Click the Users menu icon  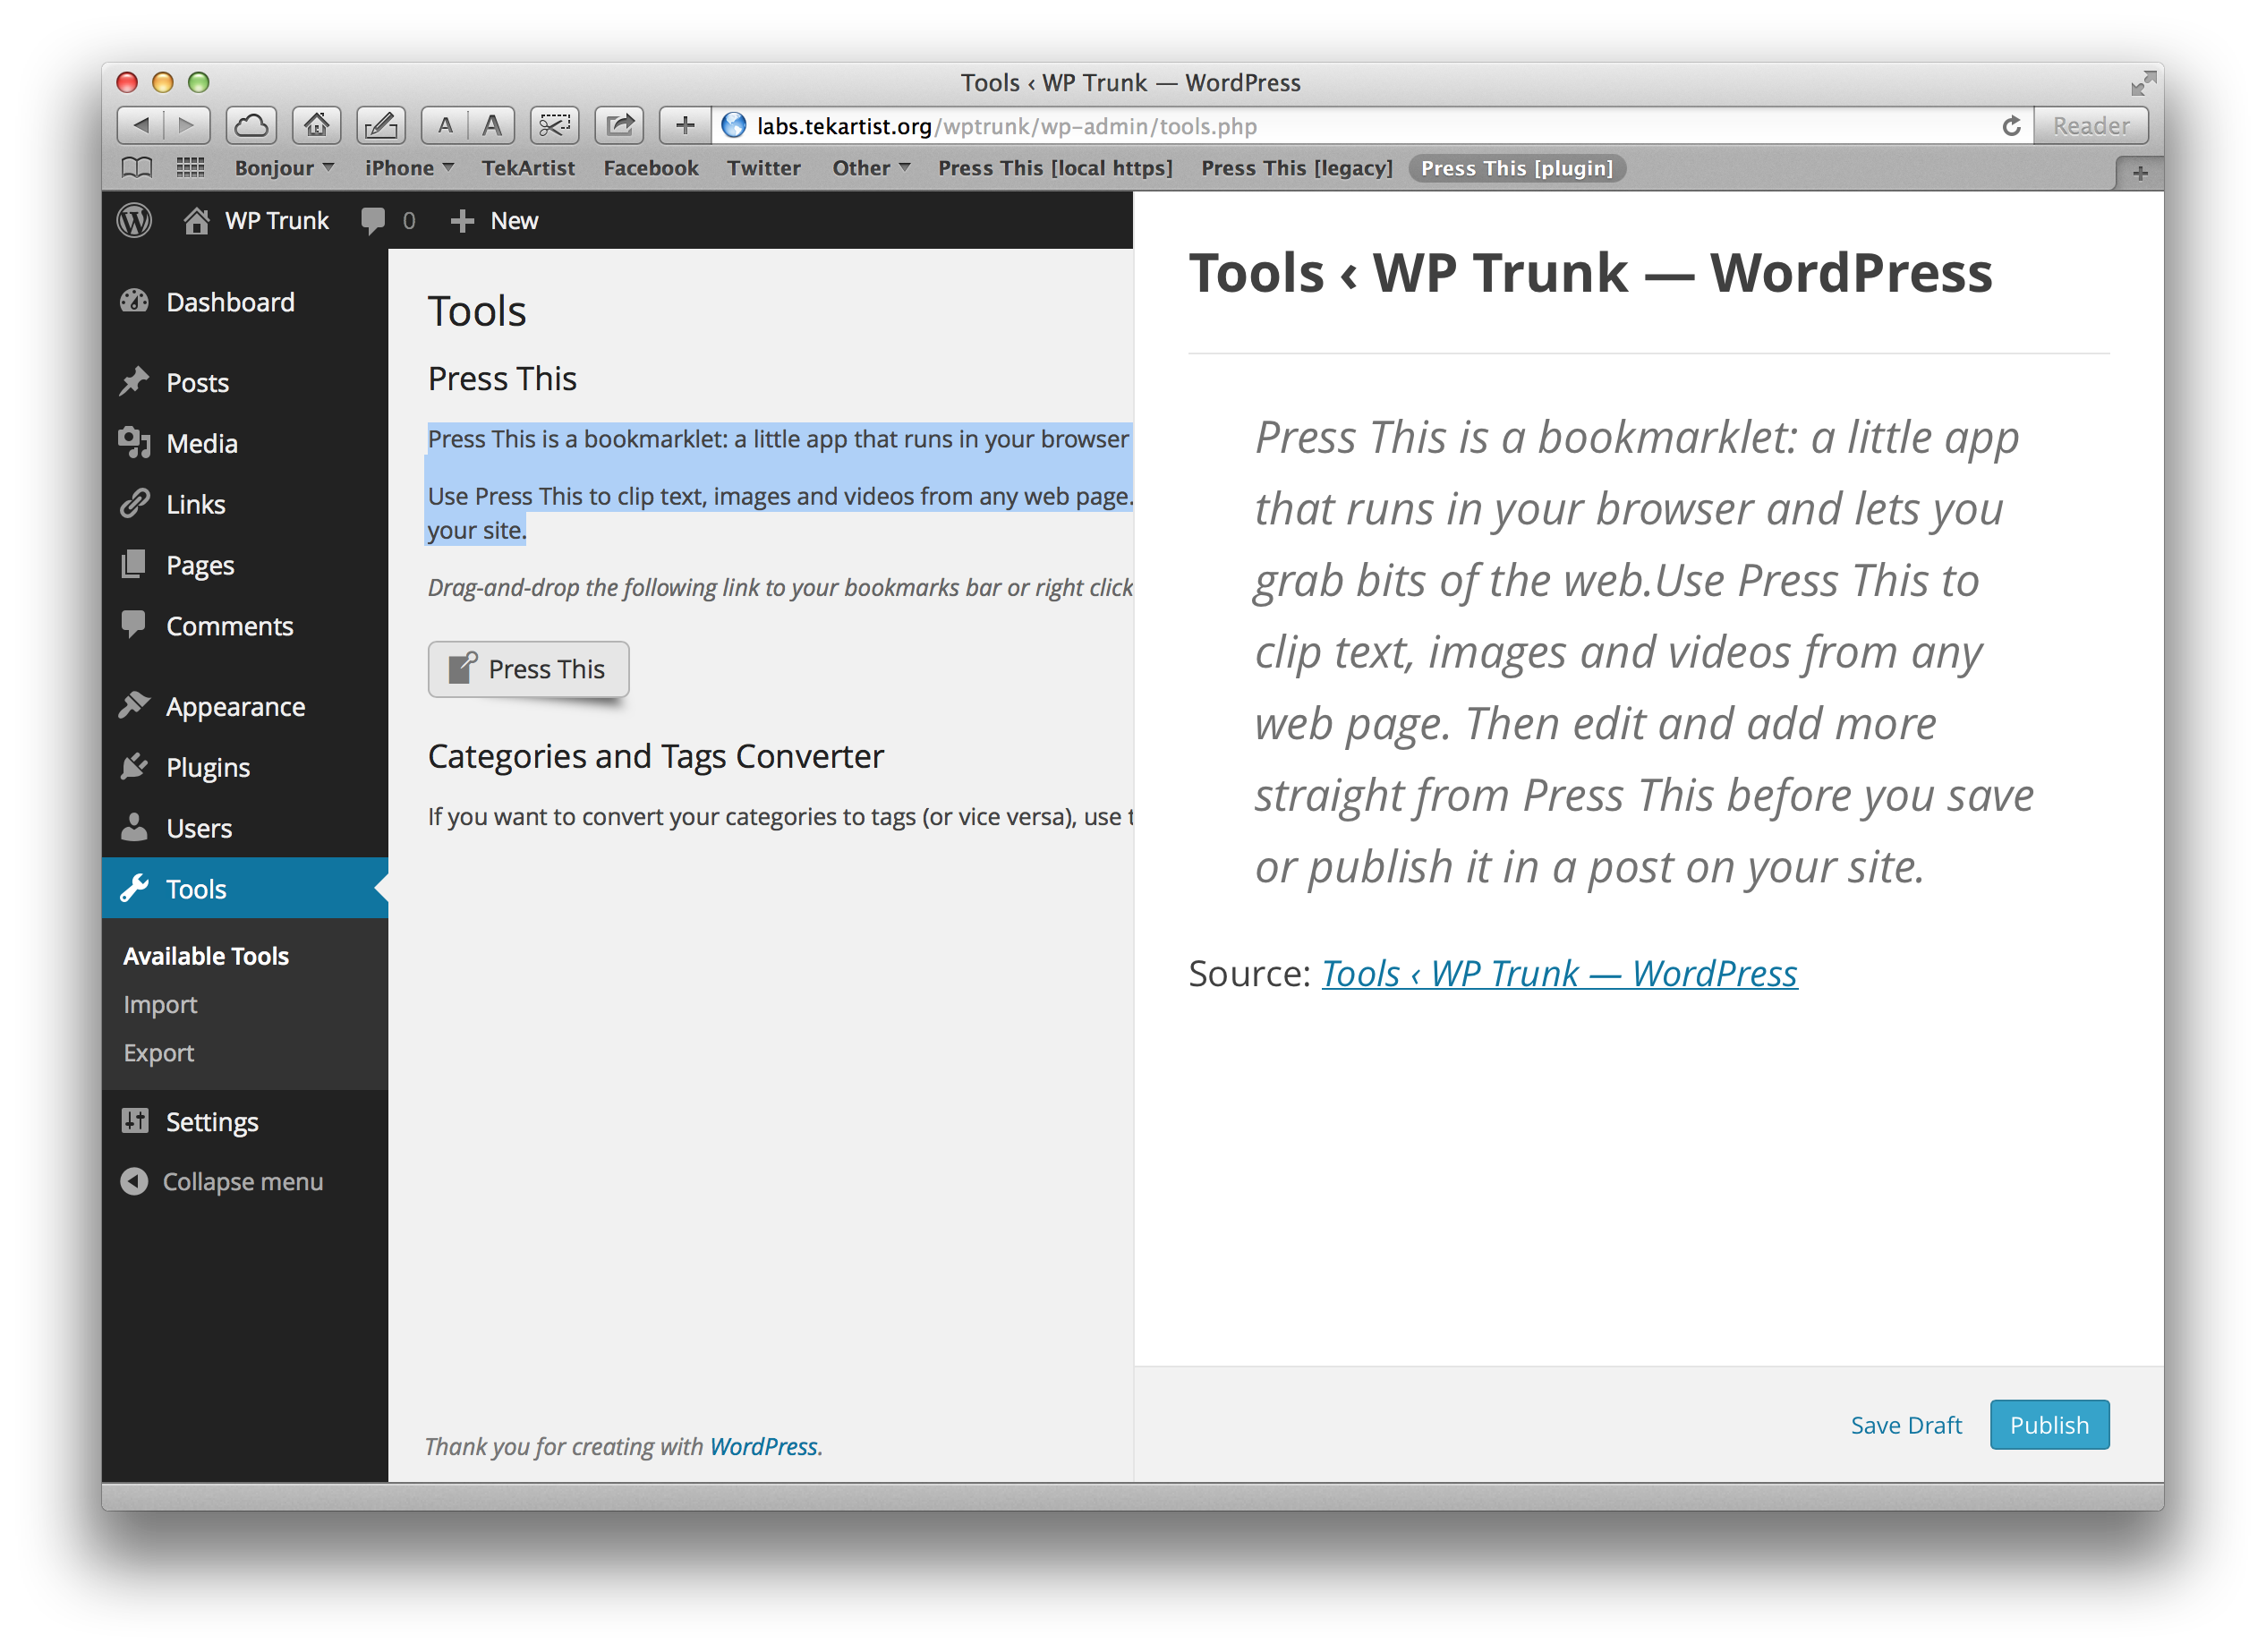tap(135, 827)
